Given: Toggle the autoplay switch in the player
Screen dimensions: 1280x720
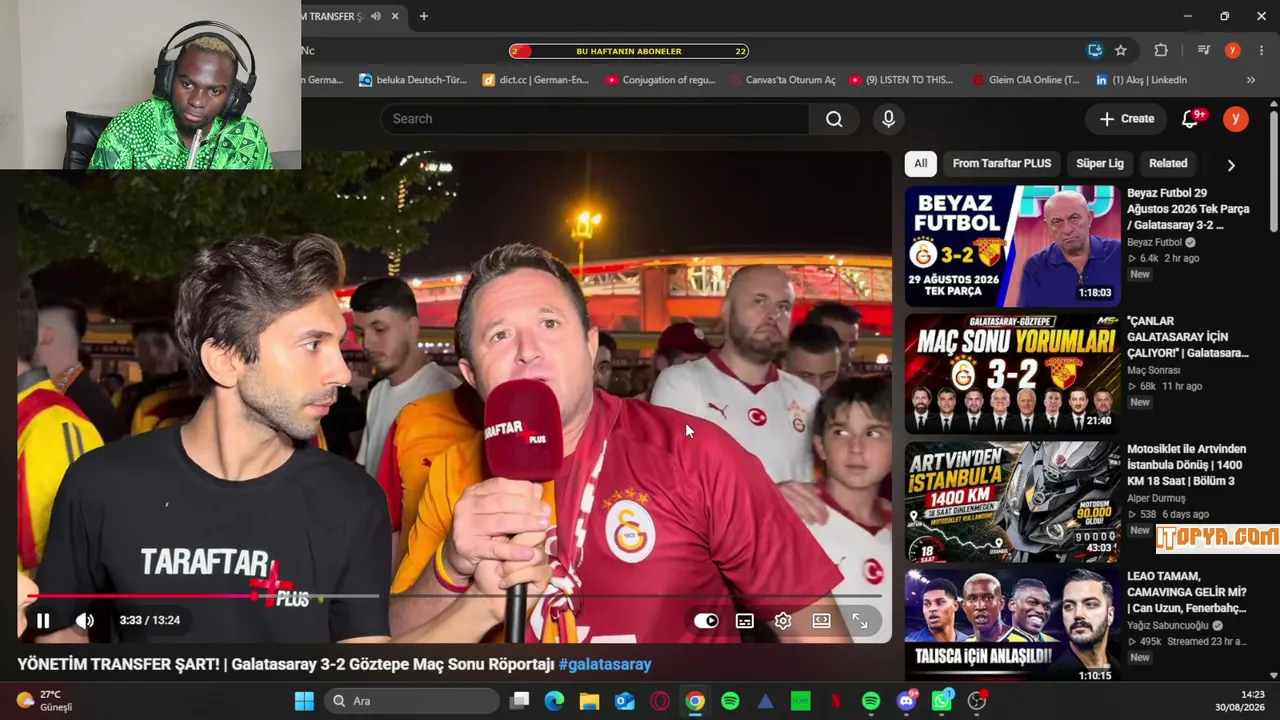Looking at the screenshot, I should pos(706,620).
